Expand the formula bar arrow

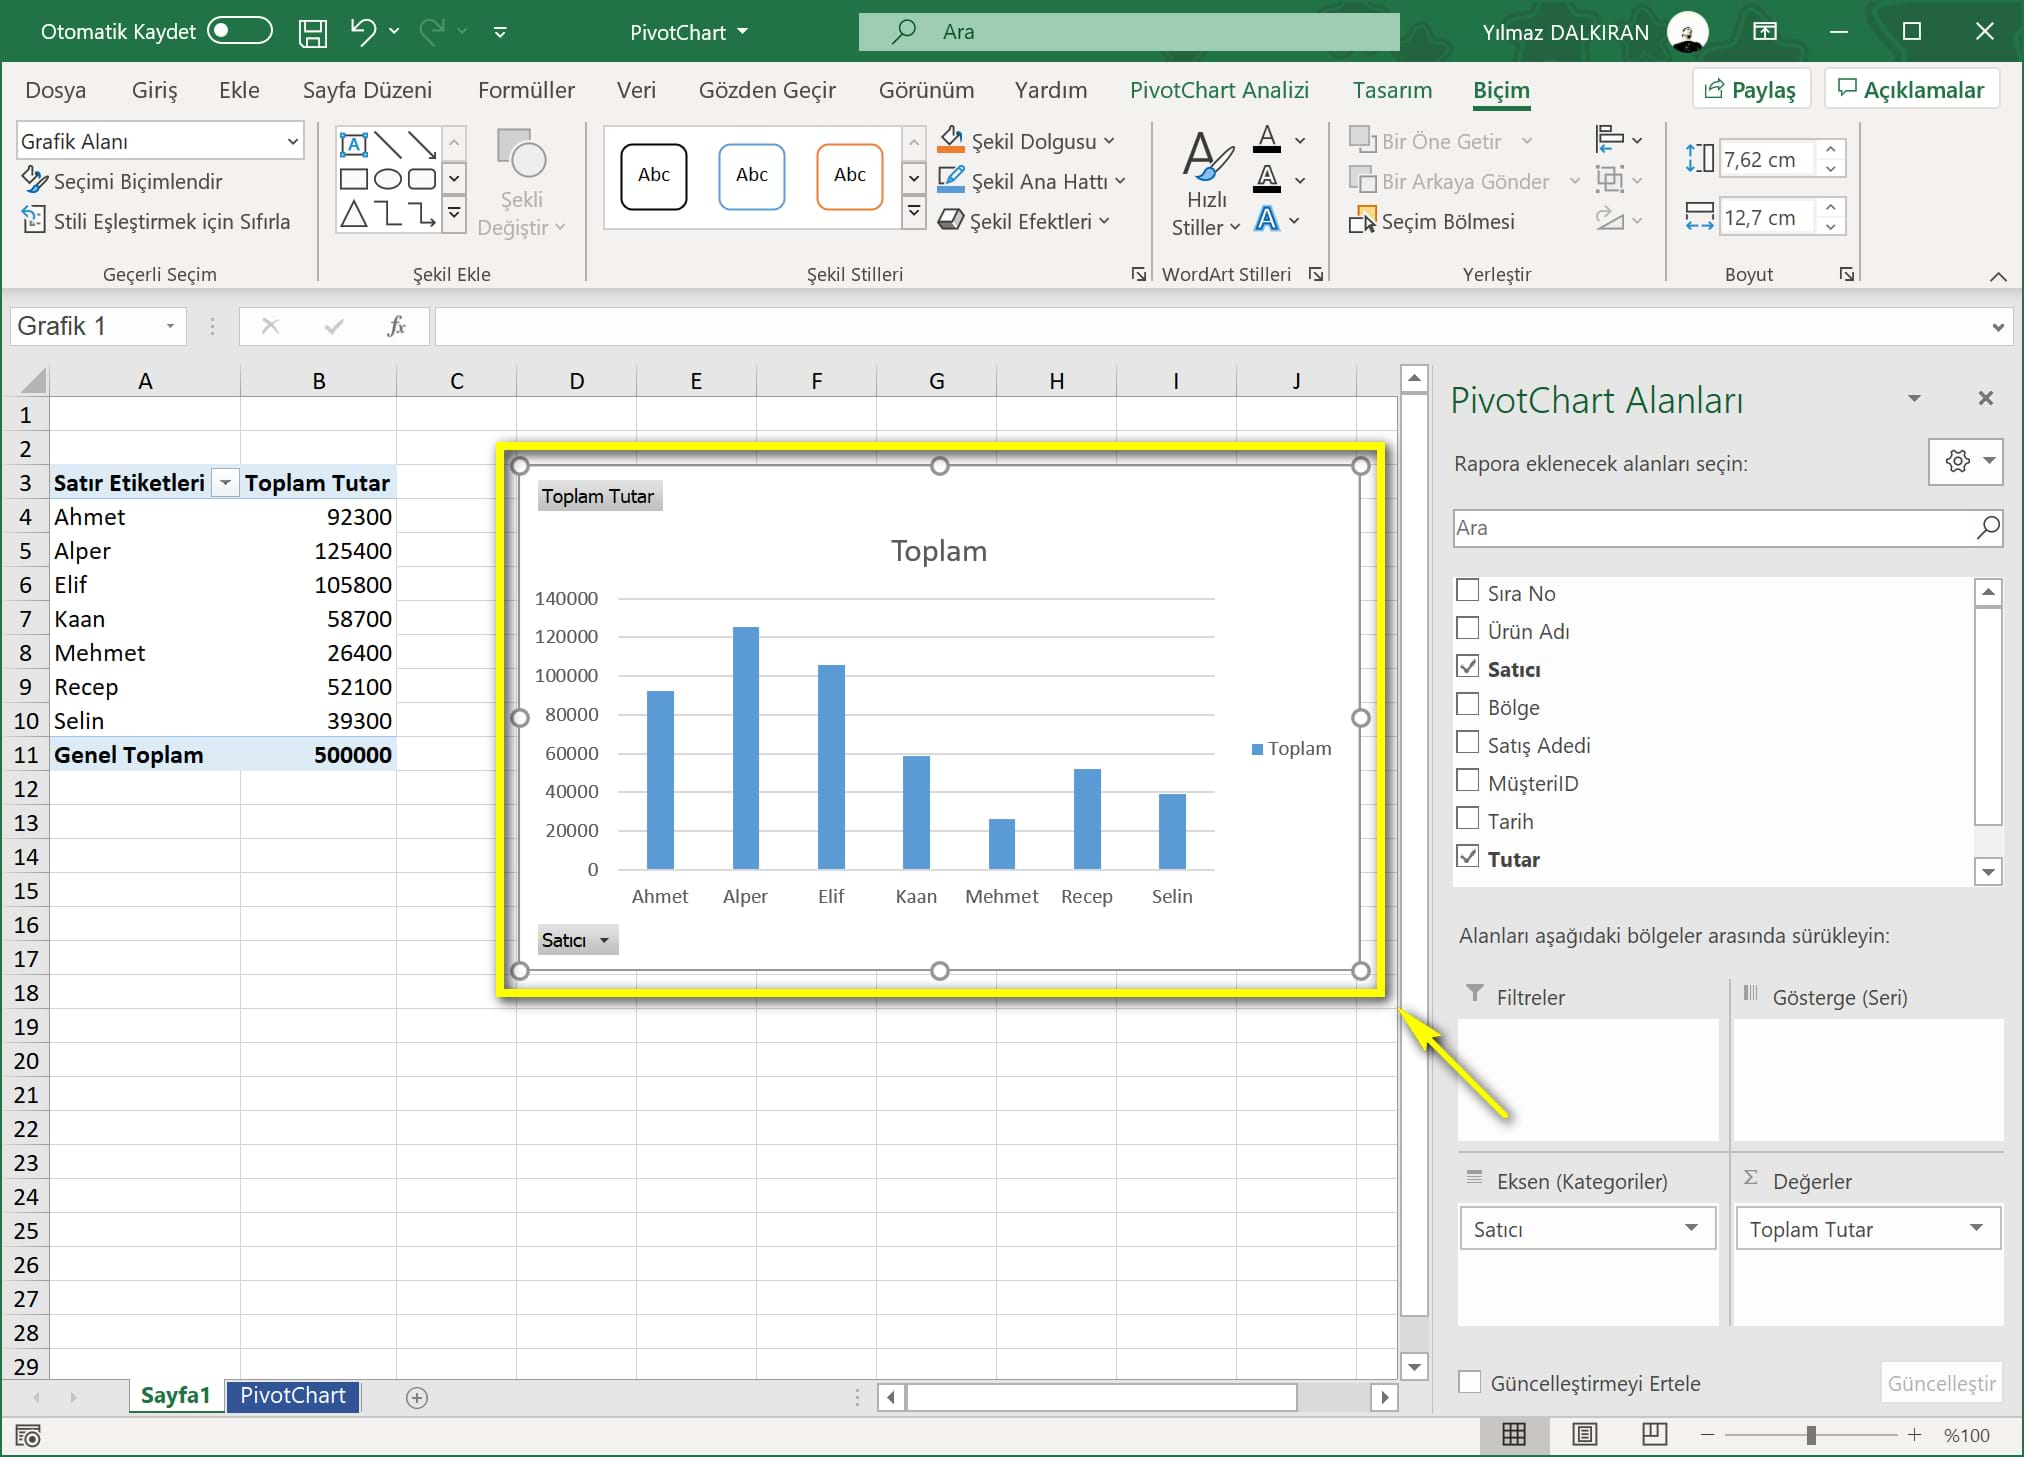pyautogui.click(x=1997, y=327)
